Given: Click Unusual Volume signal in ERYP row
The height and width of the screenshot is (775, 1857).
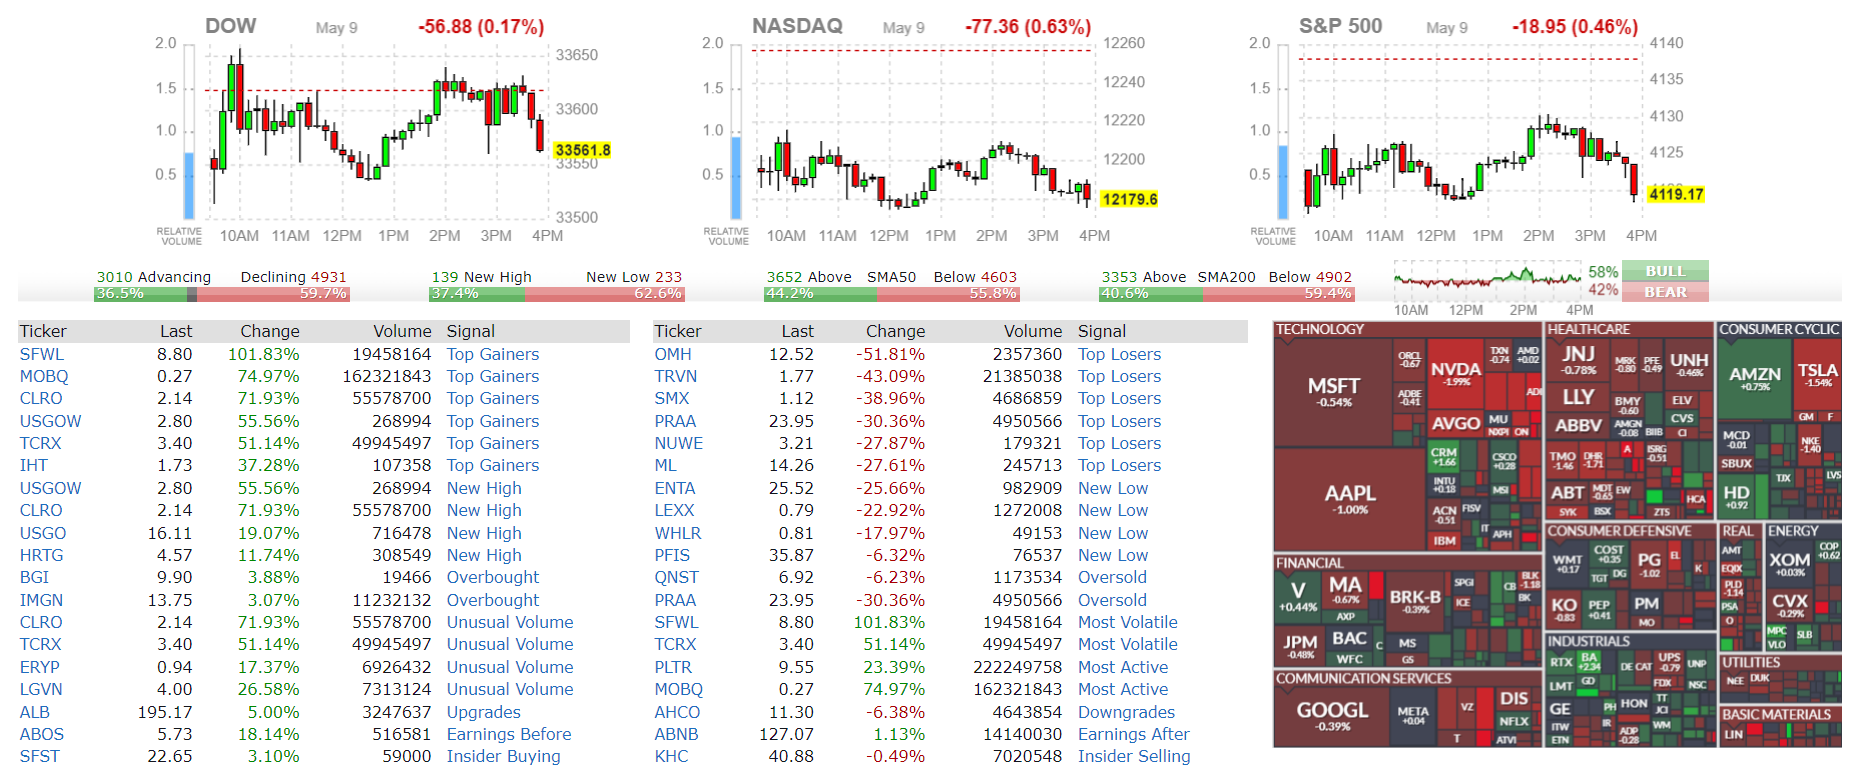Looking at the screenshot, I should 510,667.
